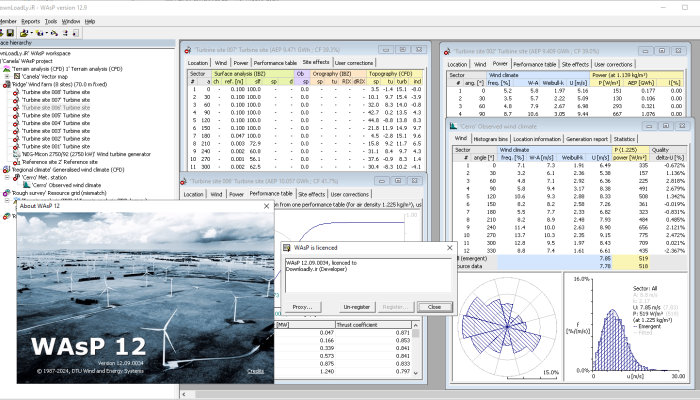Viewport: 700px width, 400px height.
Task: Click the 'Cerro' Observed wind climate tree icon
Action: (27, 185)
